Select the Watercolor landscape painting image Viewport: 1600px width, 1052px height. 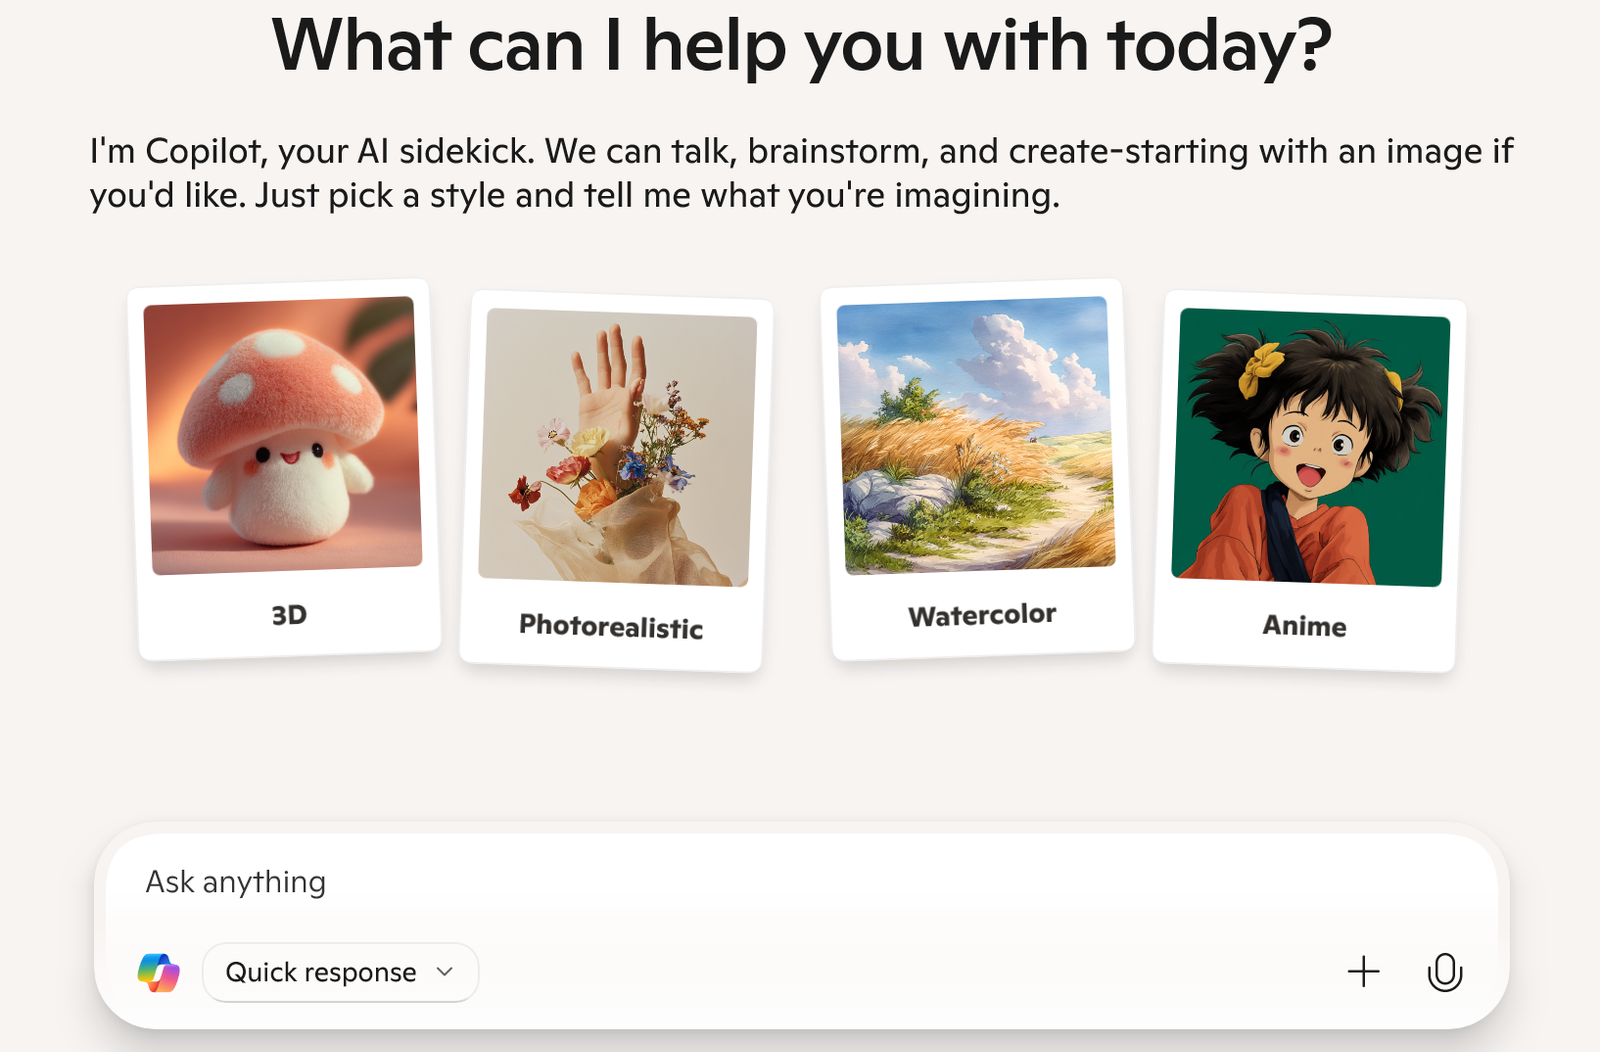coord(976,435)
